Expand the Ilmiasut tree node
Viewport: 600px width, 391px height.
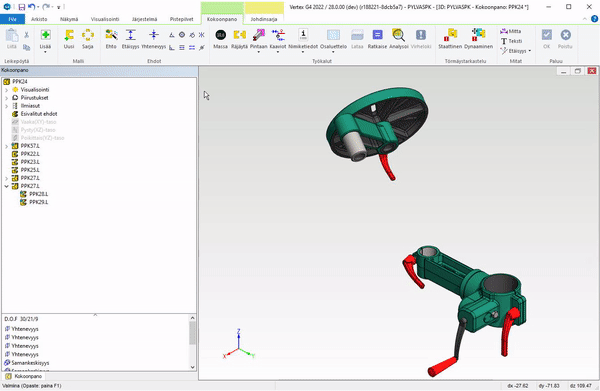coord(7,106)
